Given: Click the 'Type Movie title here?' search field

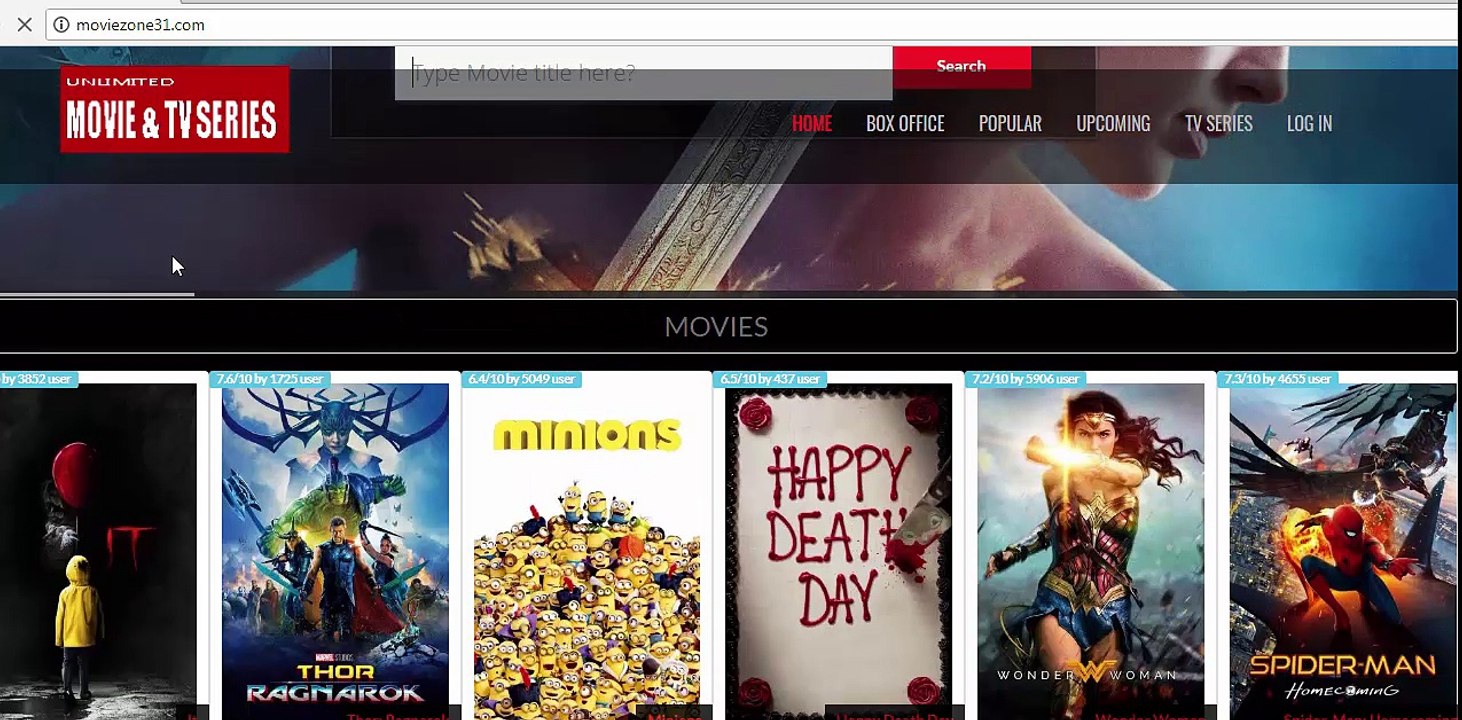Looking at the screenshot, I should [643, 73].
